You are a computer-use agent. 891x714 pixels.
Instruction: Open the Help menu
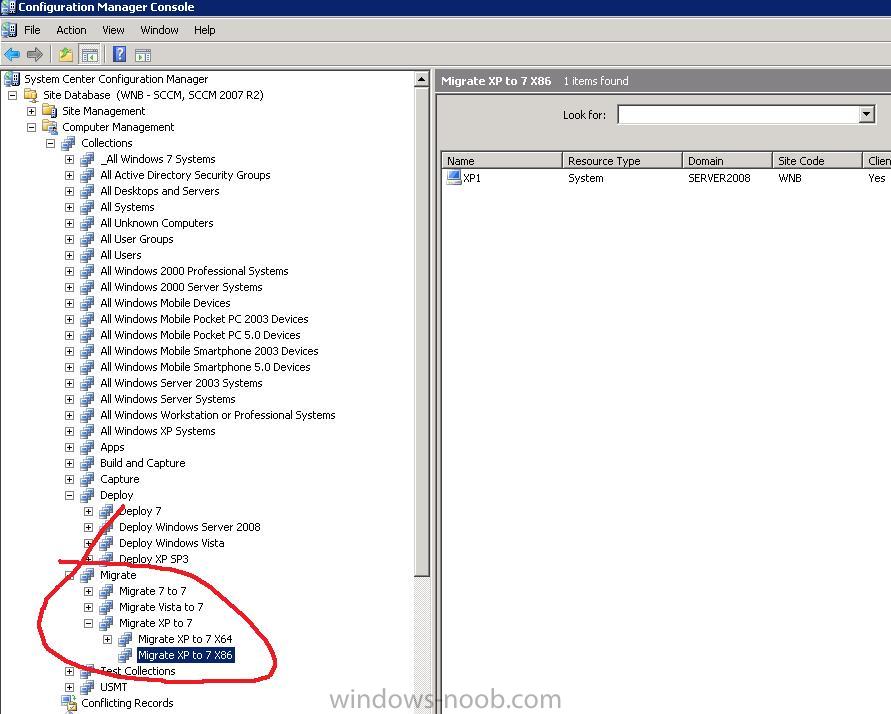(205, 30)
